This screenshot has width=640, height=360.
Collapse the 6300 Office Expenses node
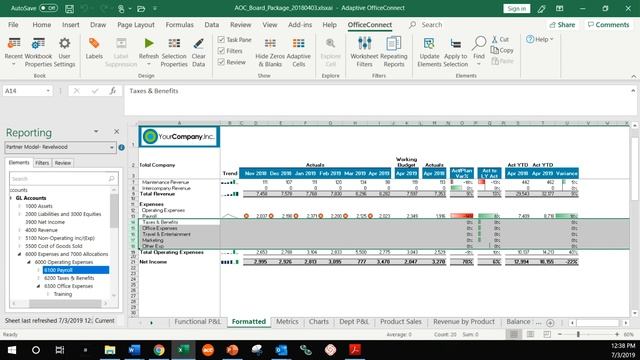coord(38,286)
